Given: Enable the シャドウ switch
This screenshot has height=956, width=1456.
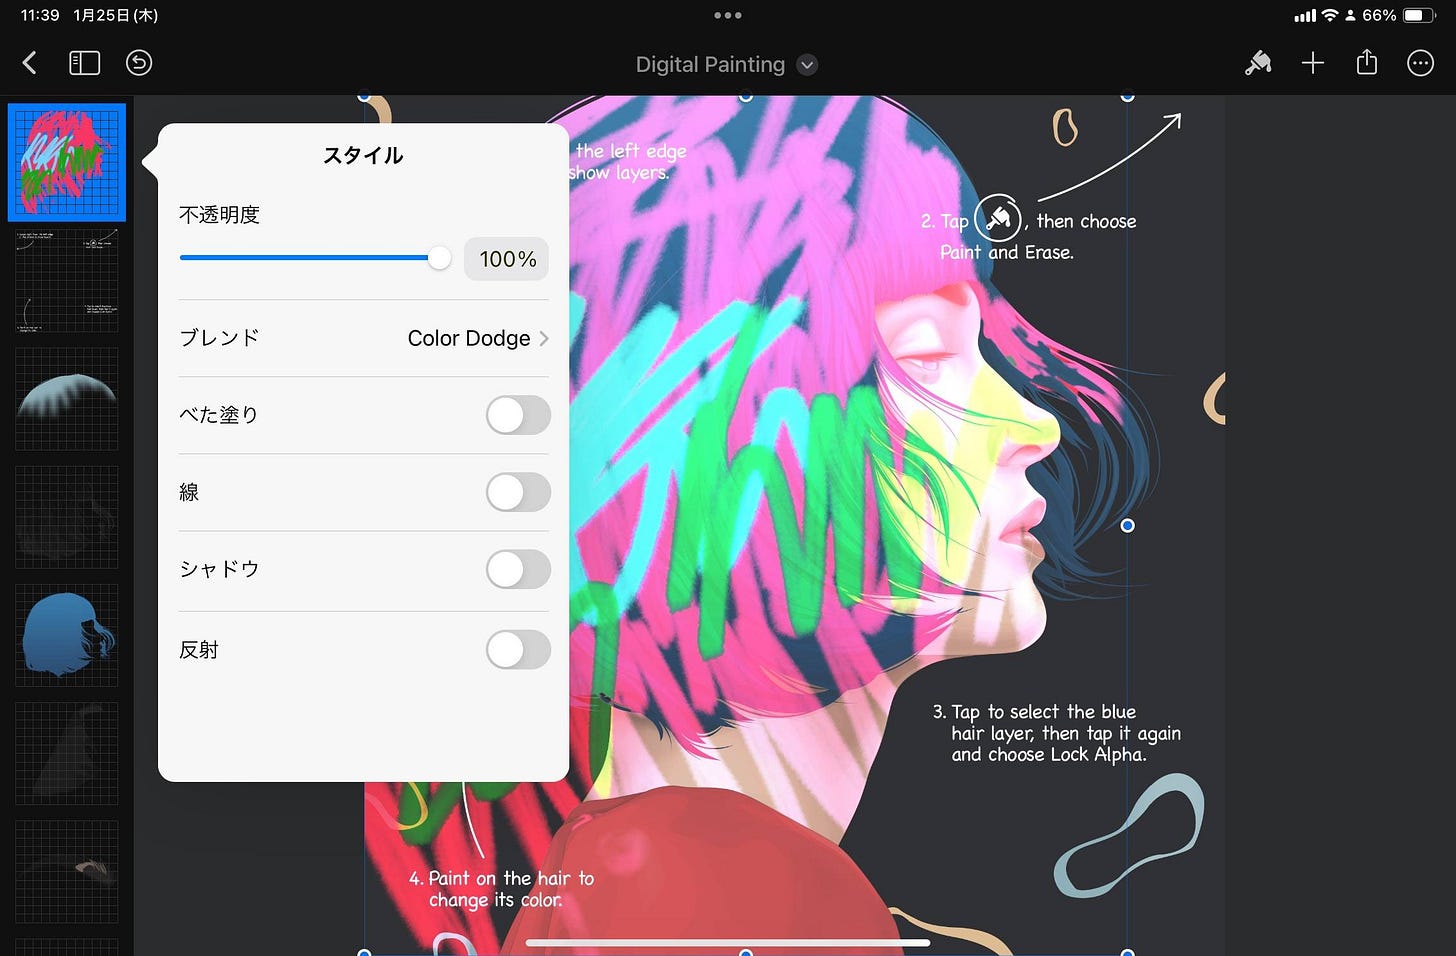Looking at the screenshot, I should coord(518,569).
